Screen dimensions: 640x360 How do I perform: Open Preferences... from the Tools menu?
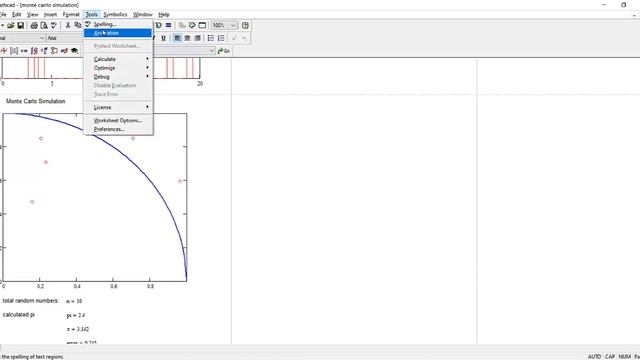(x=118, y=129)
